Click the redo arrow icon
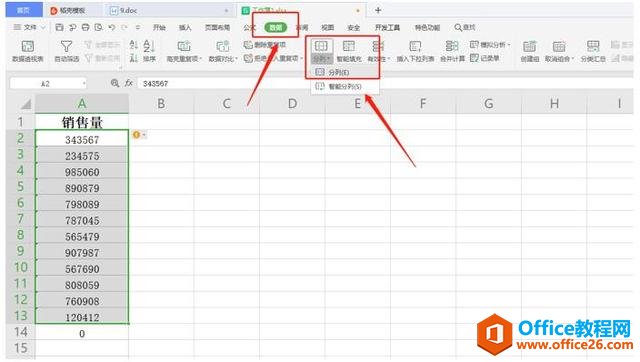Image resolution: width=640 pixels, height=362 pixels. point(124,27)
